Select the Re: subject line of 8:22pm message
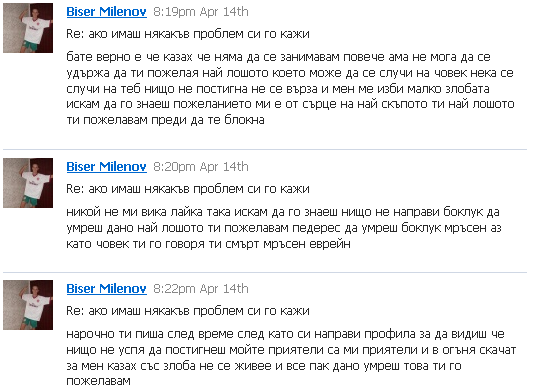 (188, 311)
